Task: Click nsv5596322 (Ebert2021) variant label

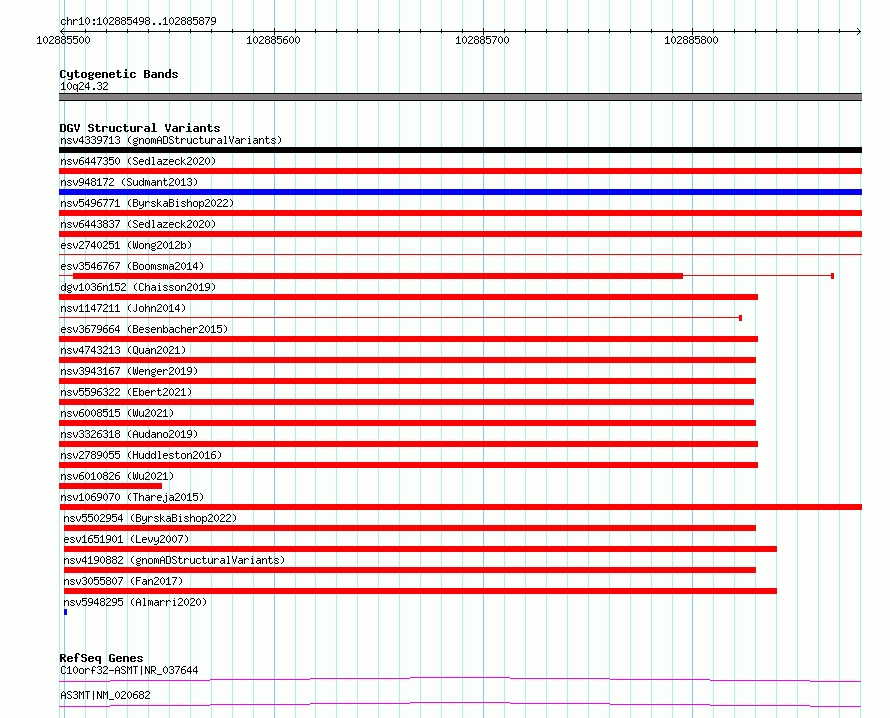Action: 126,392
